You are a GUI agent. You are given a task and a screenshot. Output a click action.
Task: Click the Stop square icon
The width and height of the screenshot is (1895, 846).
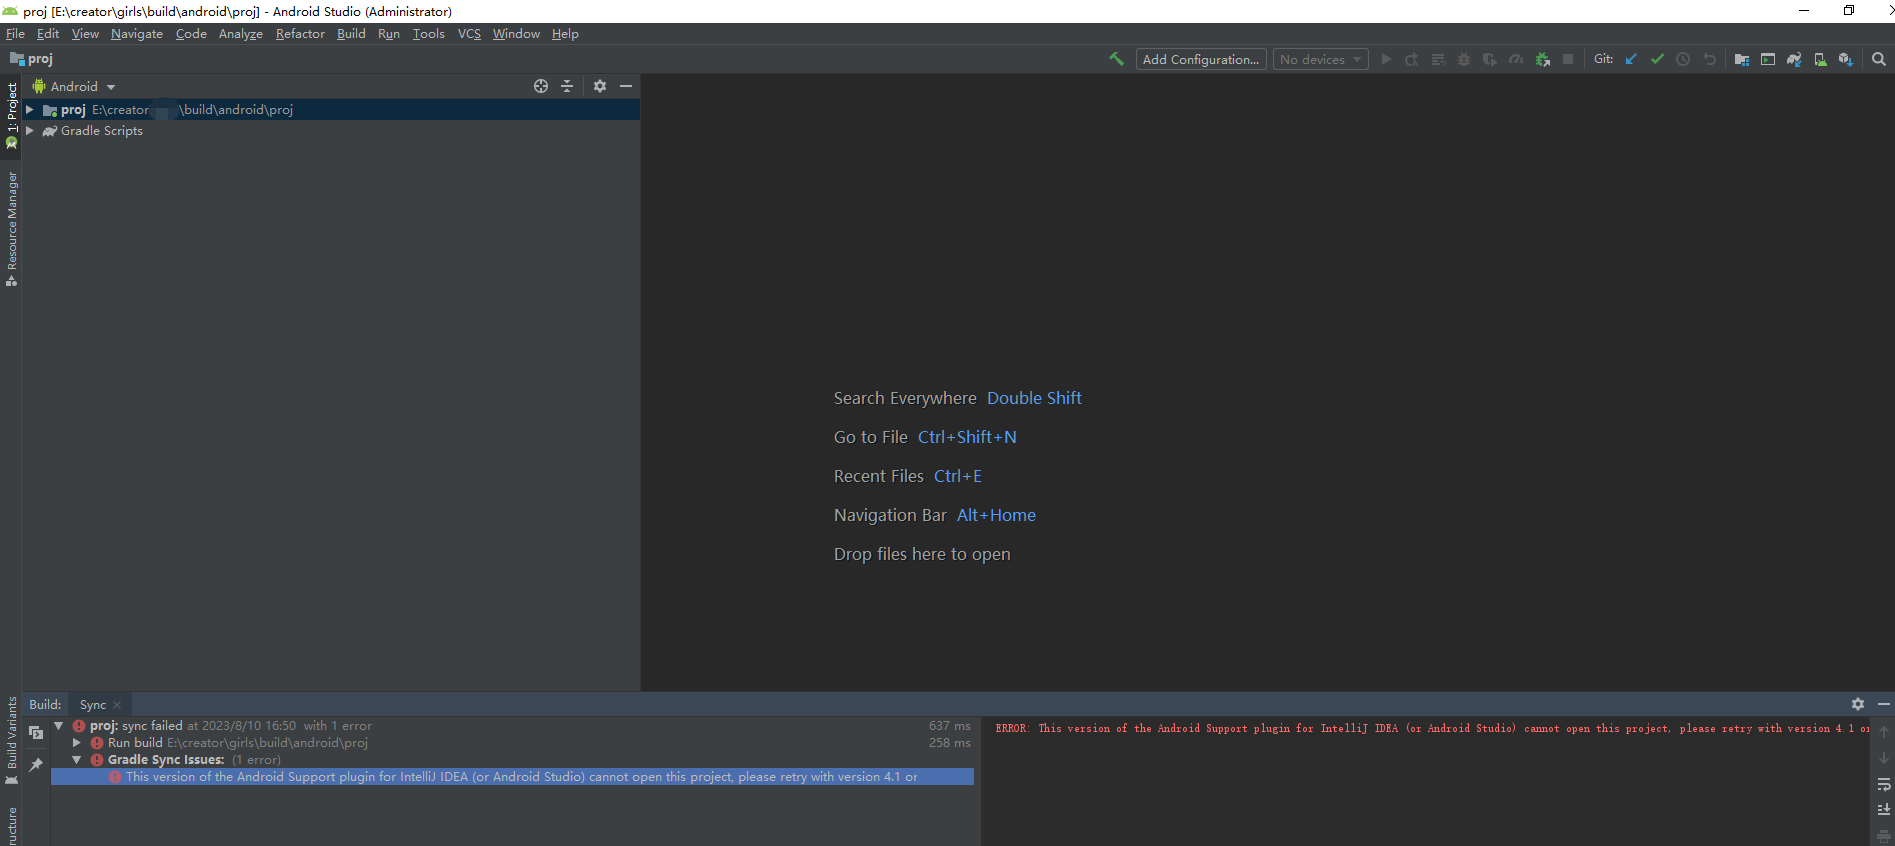(x=1568, y=60)
